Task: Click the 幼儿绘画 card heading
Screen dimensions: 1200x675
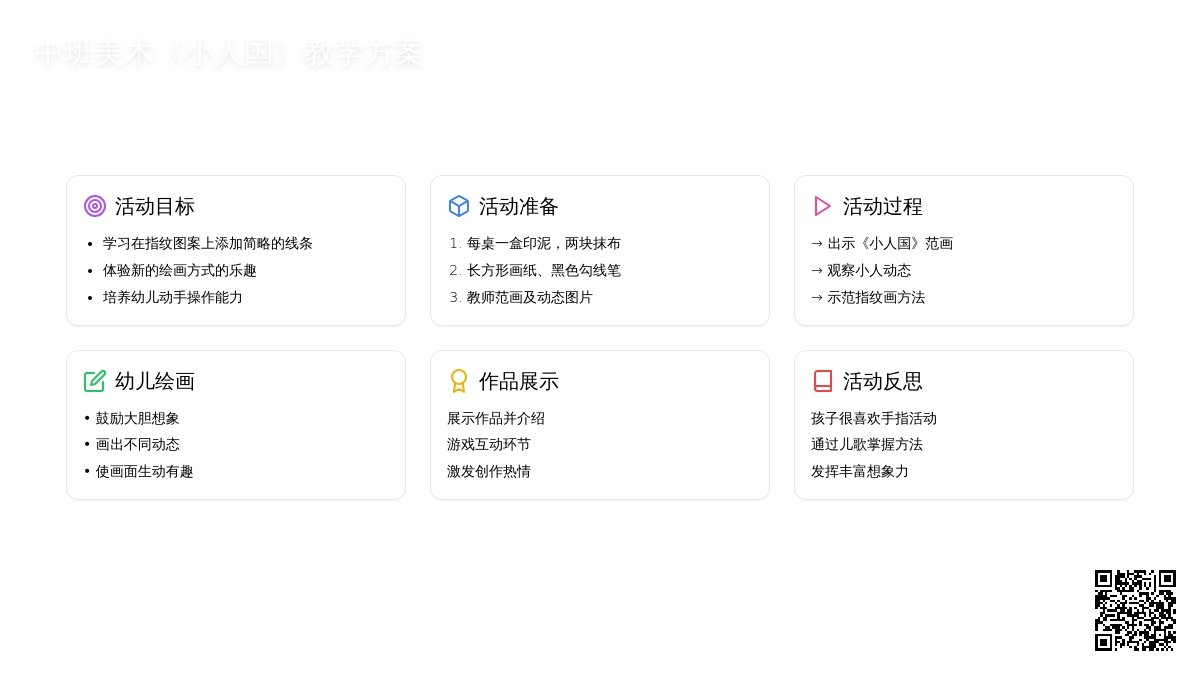Action: click(x=154, y=381)
